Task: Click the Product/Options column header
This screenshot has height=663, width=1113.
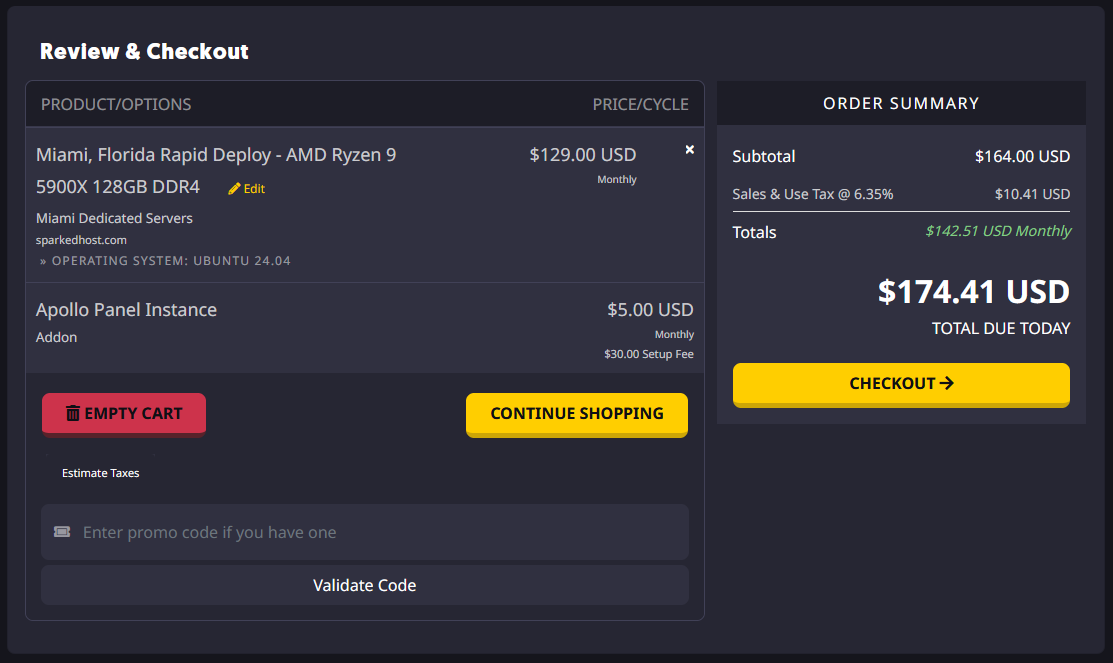Action: click(116, 104)
